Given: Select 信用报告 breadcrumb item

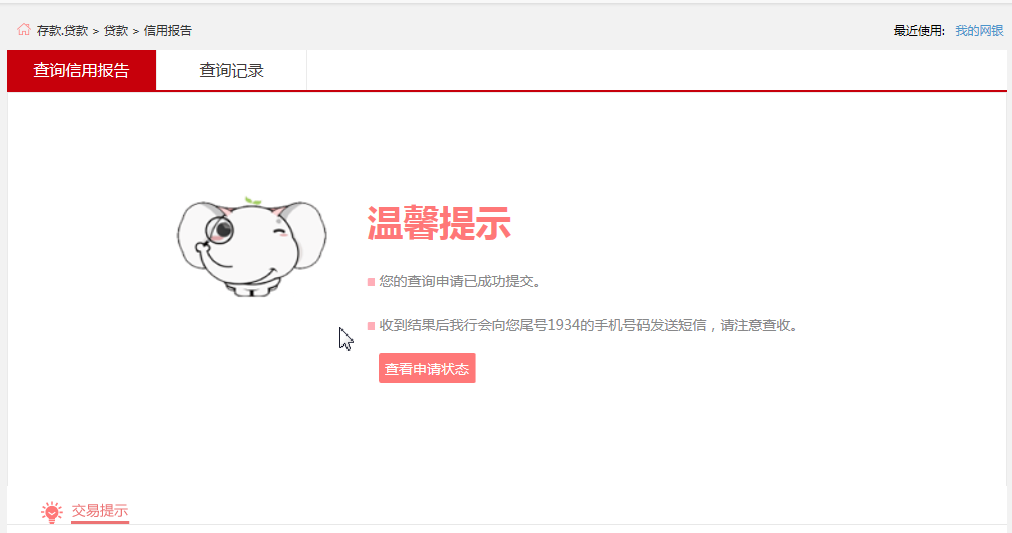Looking at the screenshot, I should [168, 30].
